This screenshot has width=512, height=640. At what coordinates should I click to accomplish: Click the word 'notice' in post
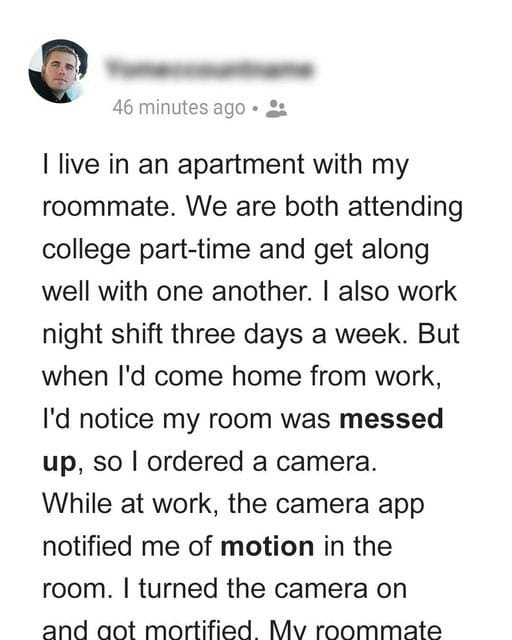[x=116, y=419]
